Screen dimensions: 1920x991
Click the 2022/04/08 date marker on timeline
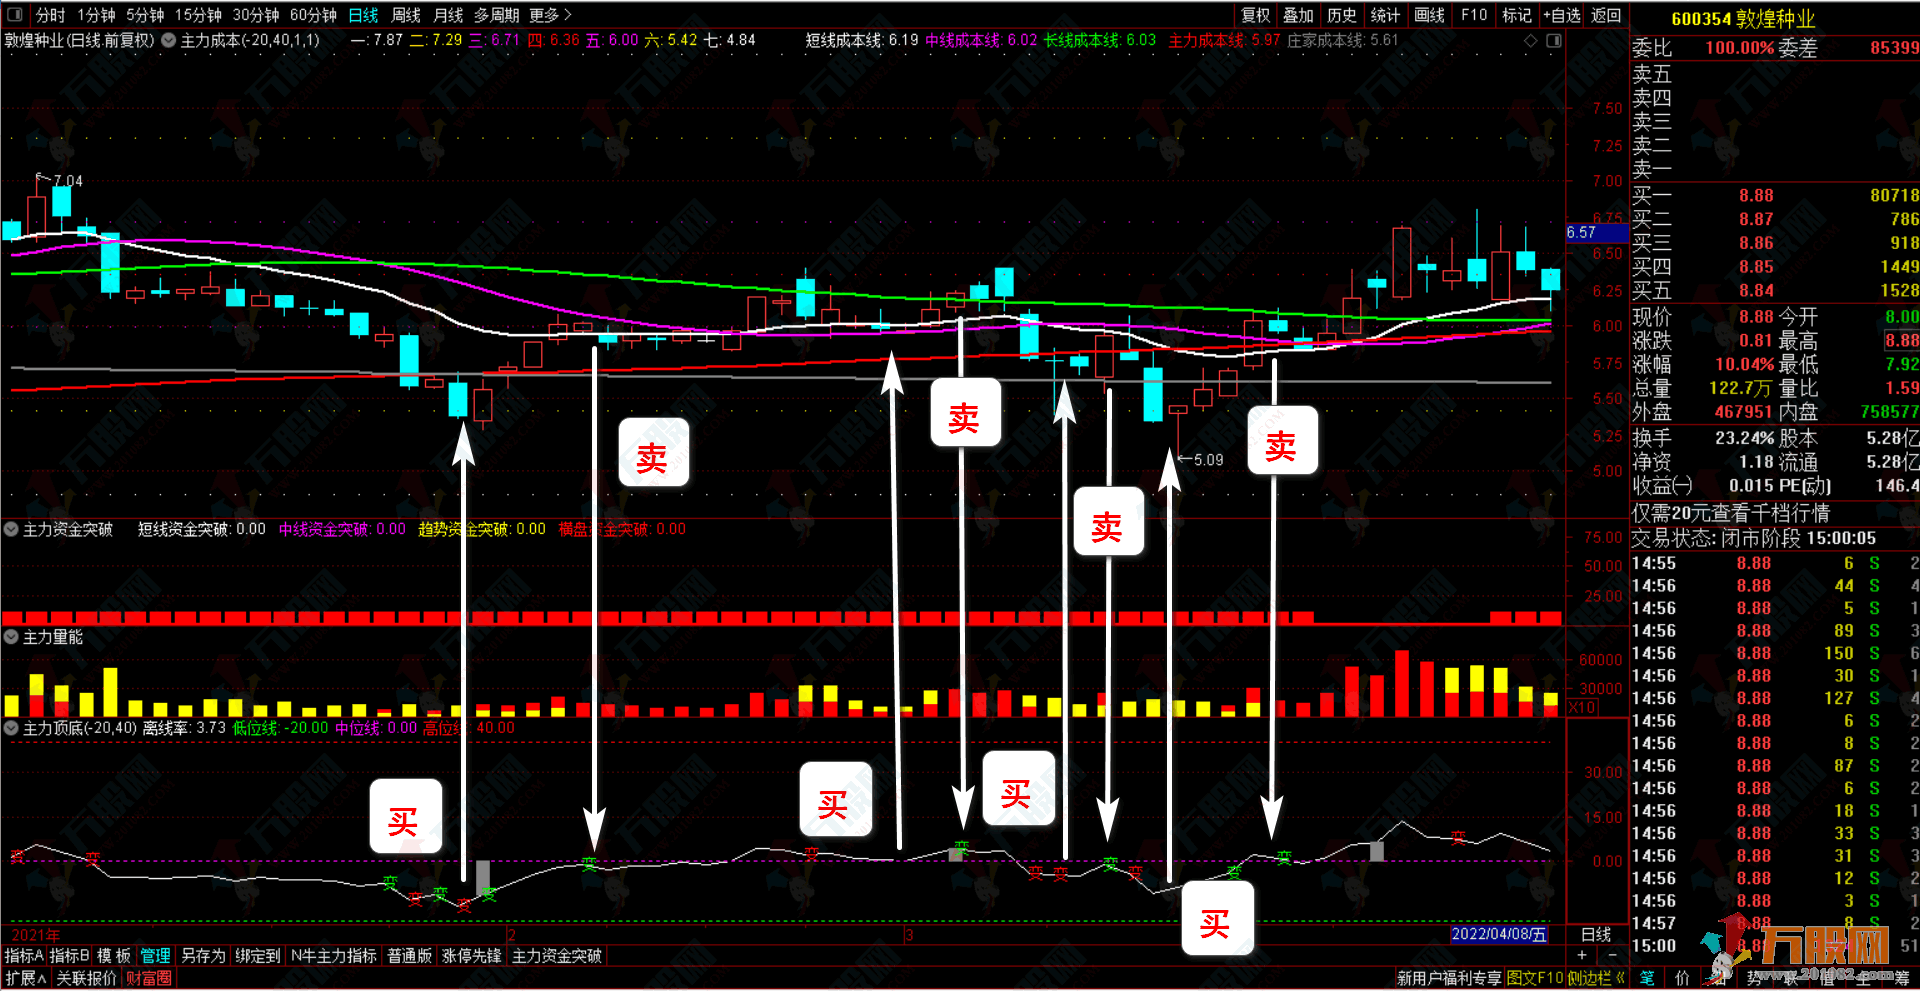(x=1498, y=934)
